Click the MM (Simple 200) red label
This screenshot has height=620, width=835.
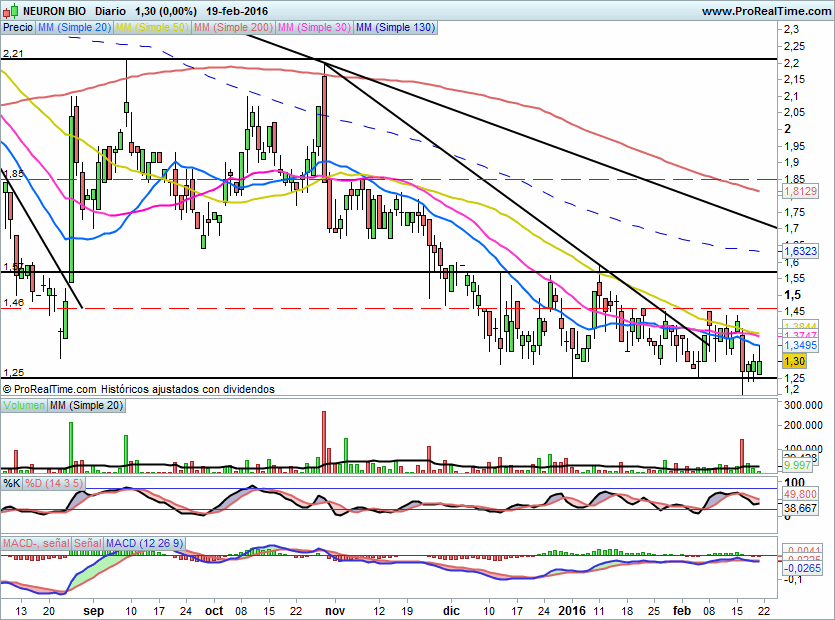(233, 27)
